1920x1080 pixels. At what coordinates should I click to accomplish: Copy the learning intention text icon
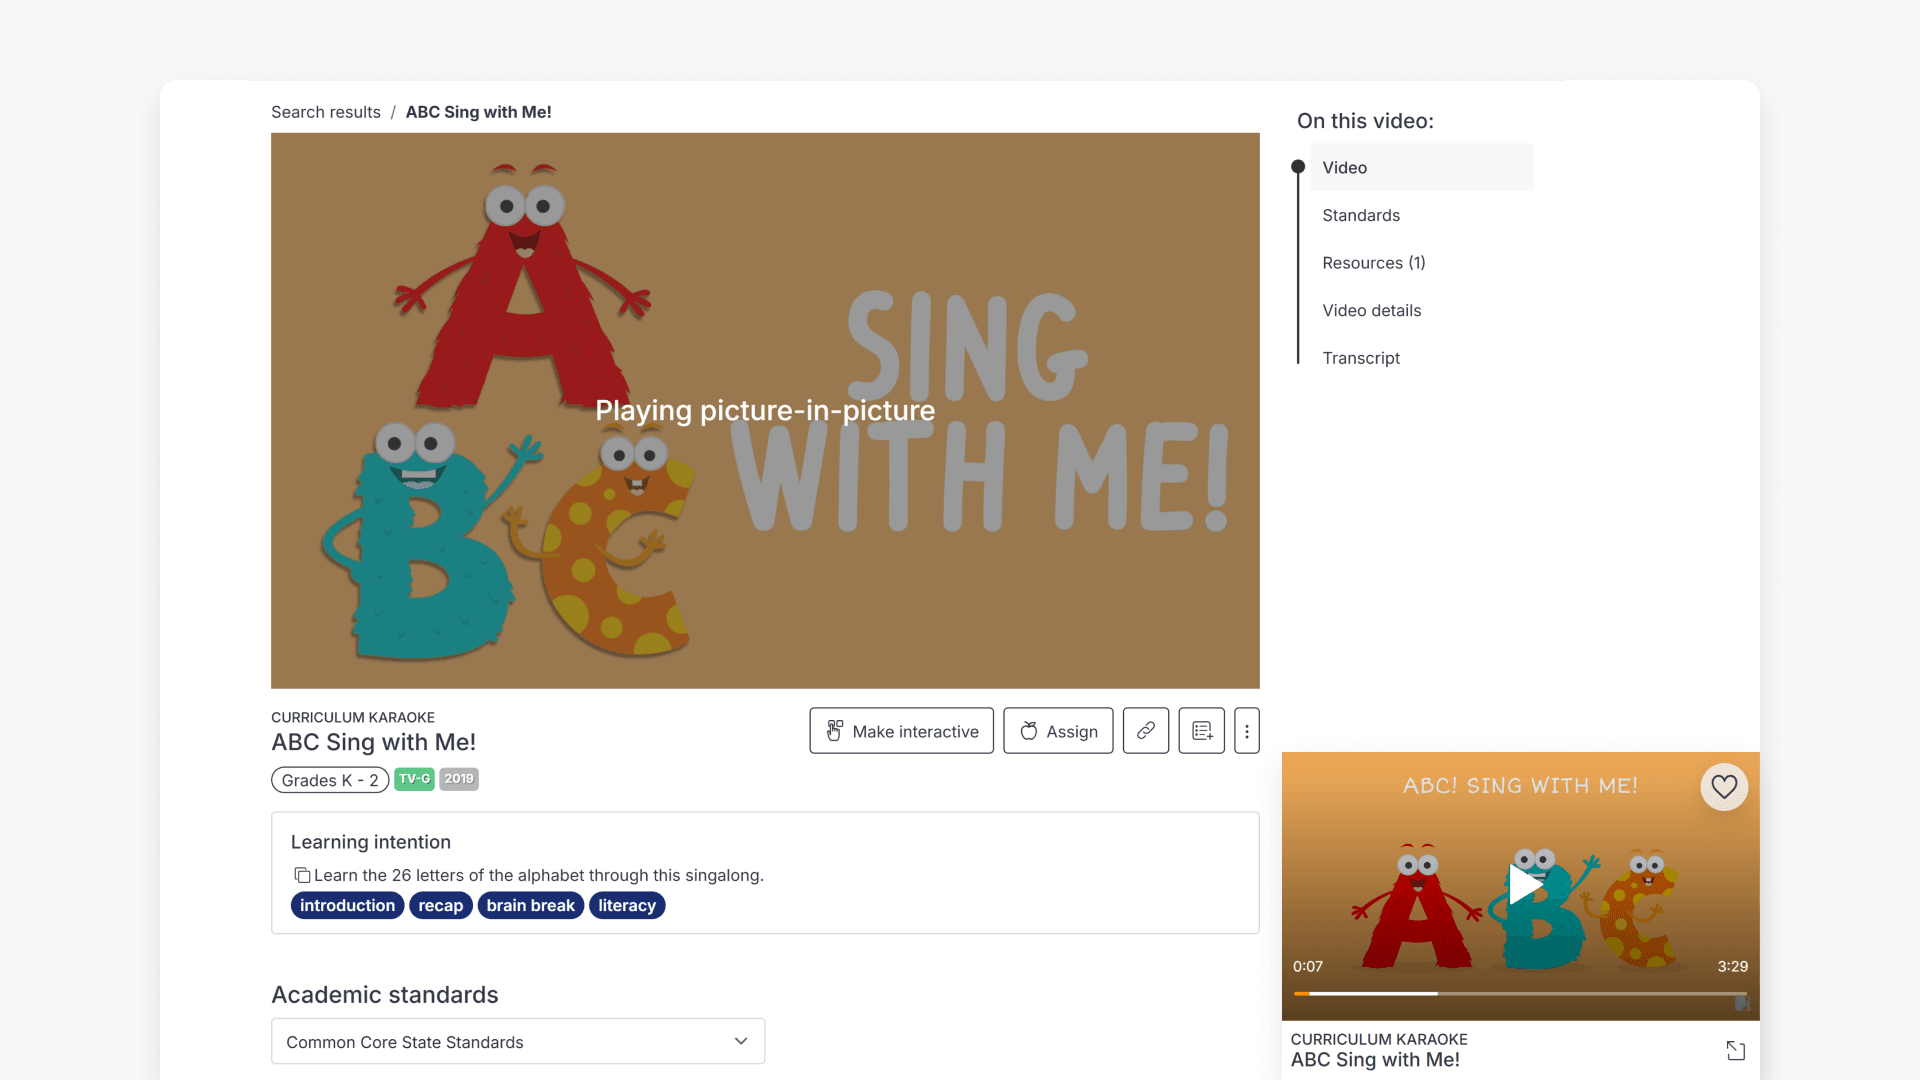pyautogui.click(x=302, y=875)
